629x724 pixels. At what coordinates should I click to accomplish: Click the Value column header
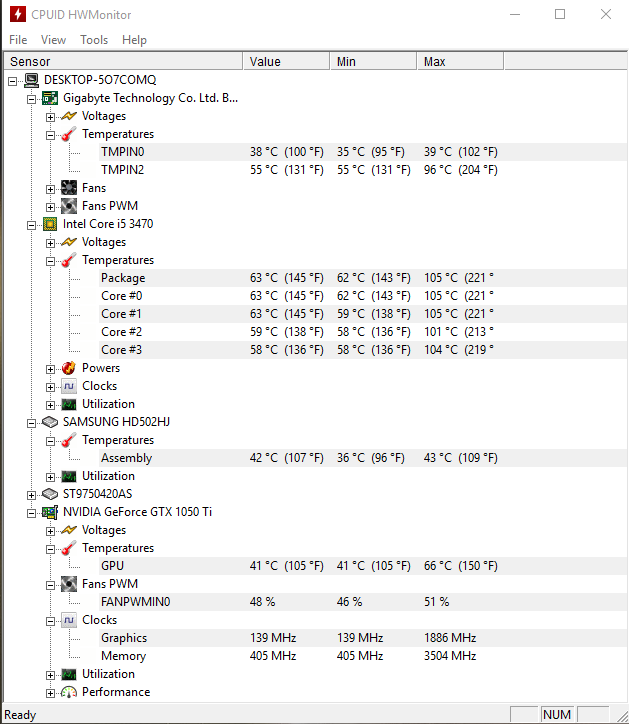point(265,62)
